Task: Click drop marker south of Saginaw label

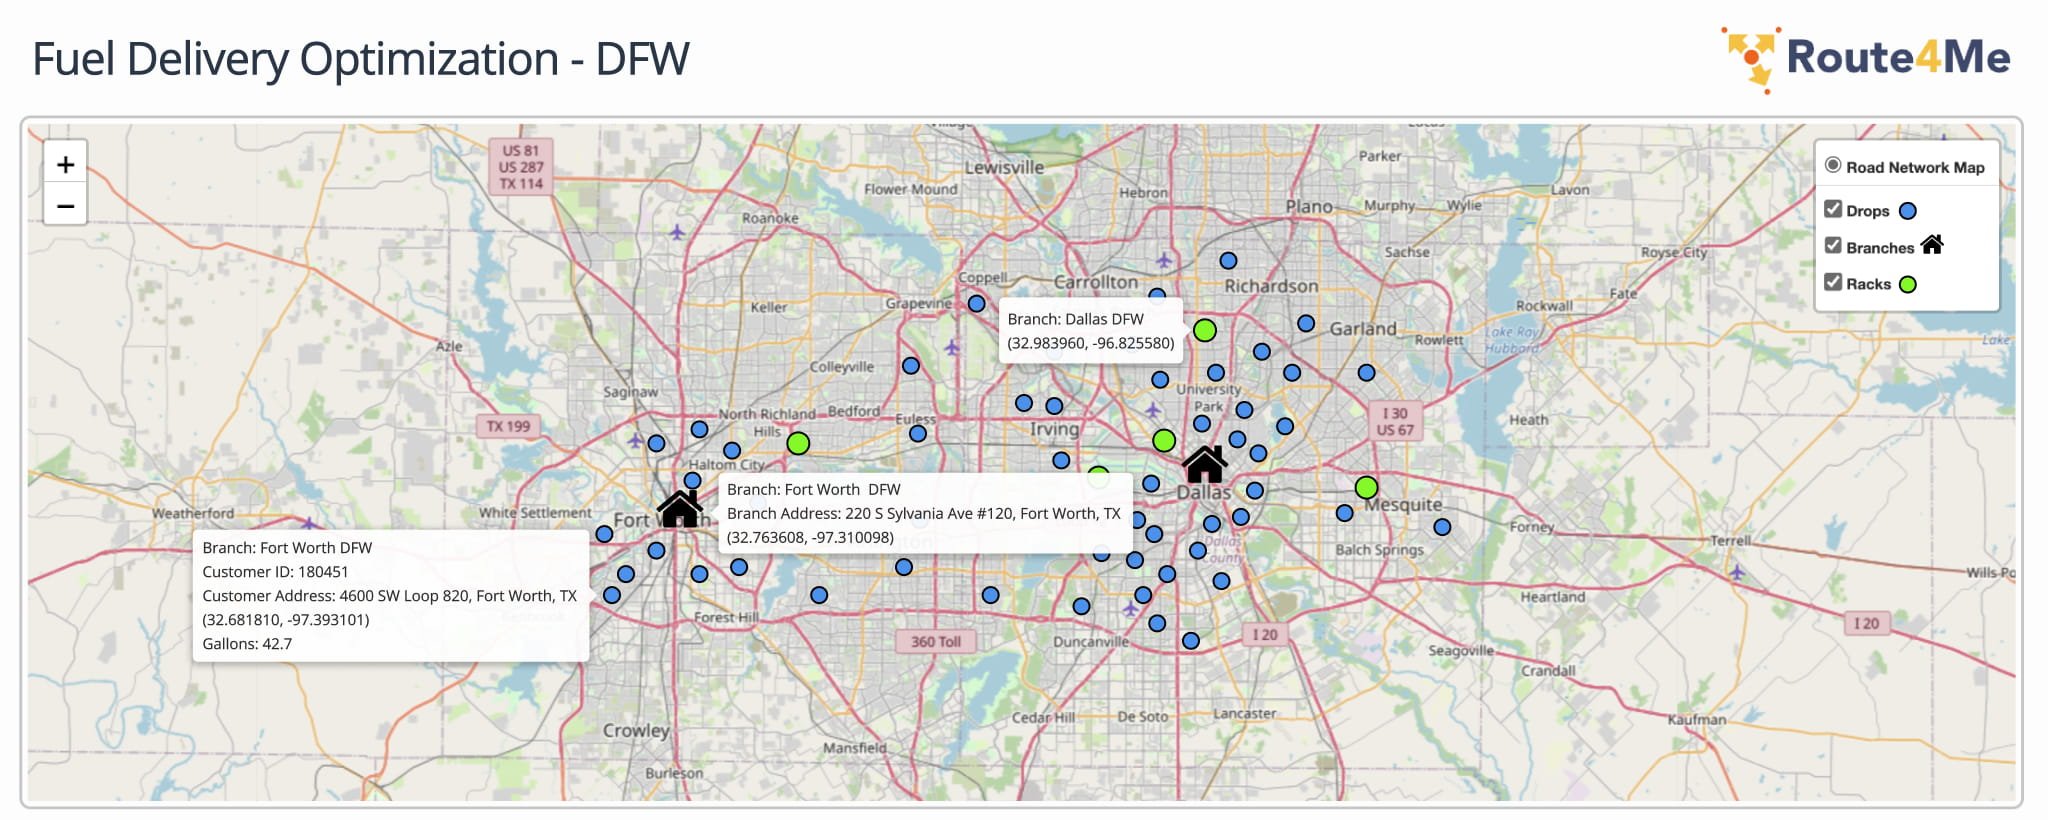Action: [656, 443]
